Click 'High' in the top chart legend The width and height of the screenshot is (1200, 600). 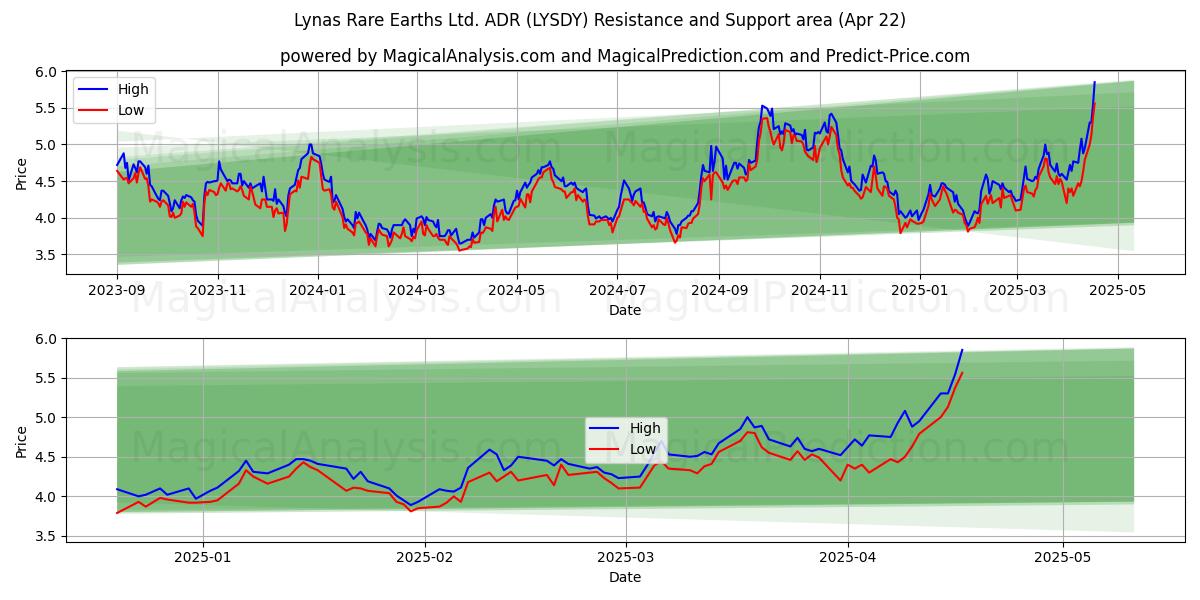tap(133, 89)
